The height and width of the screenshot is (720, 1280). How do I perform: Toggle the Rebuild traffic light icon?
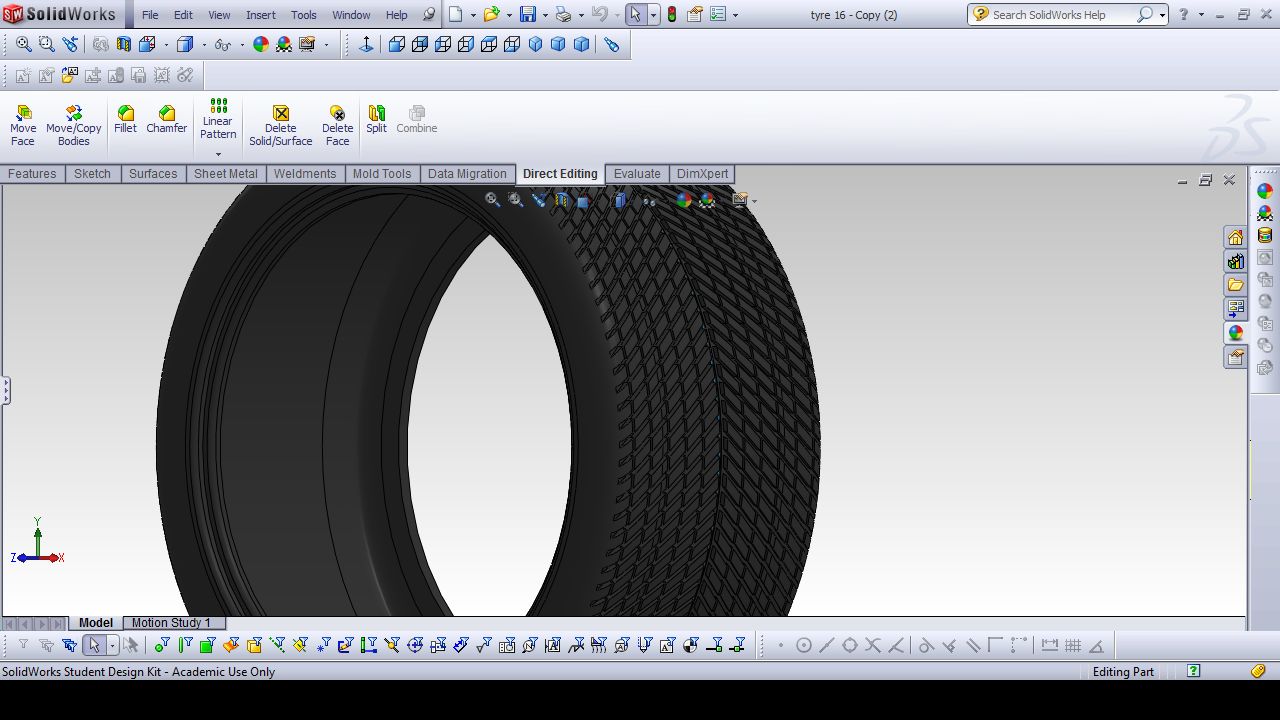coord(672,15)
